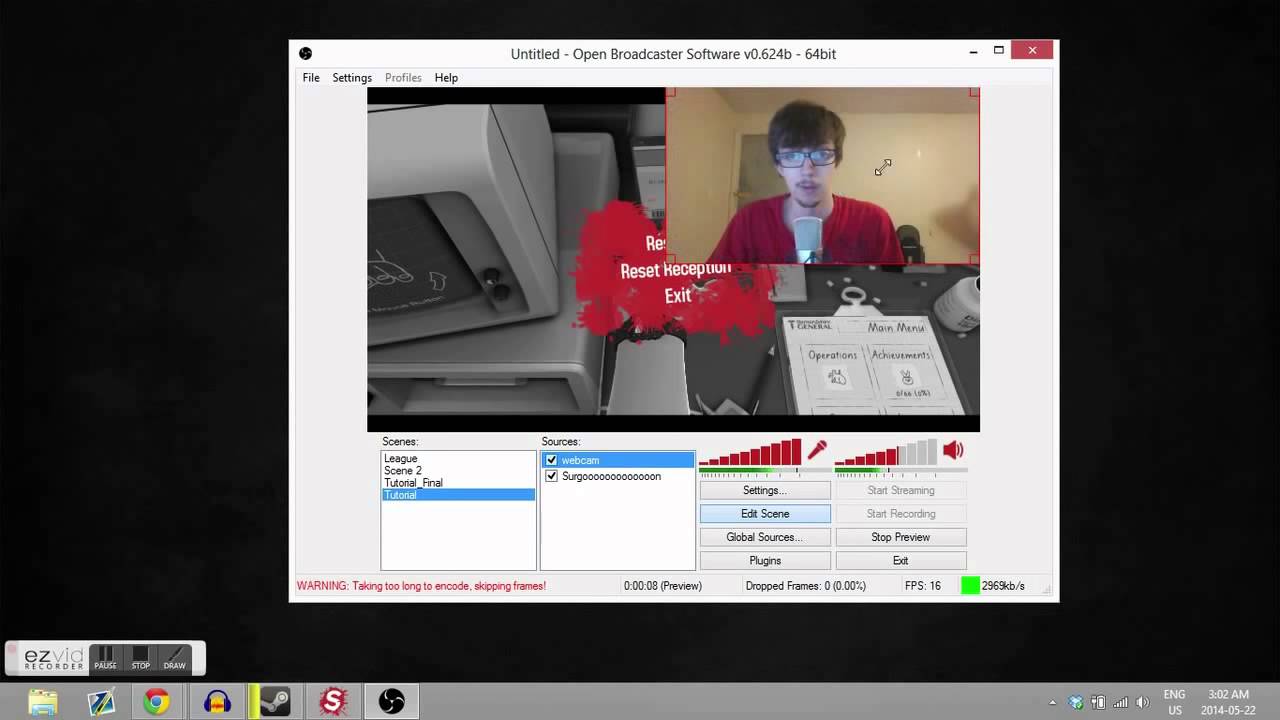The width and height of the screenshot is (1280, 720).
Task: Select the webcam source row
Action: [618, 460]
